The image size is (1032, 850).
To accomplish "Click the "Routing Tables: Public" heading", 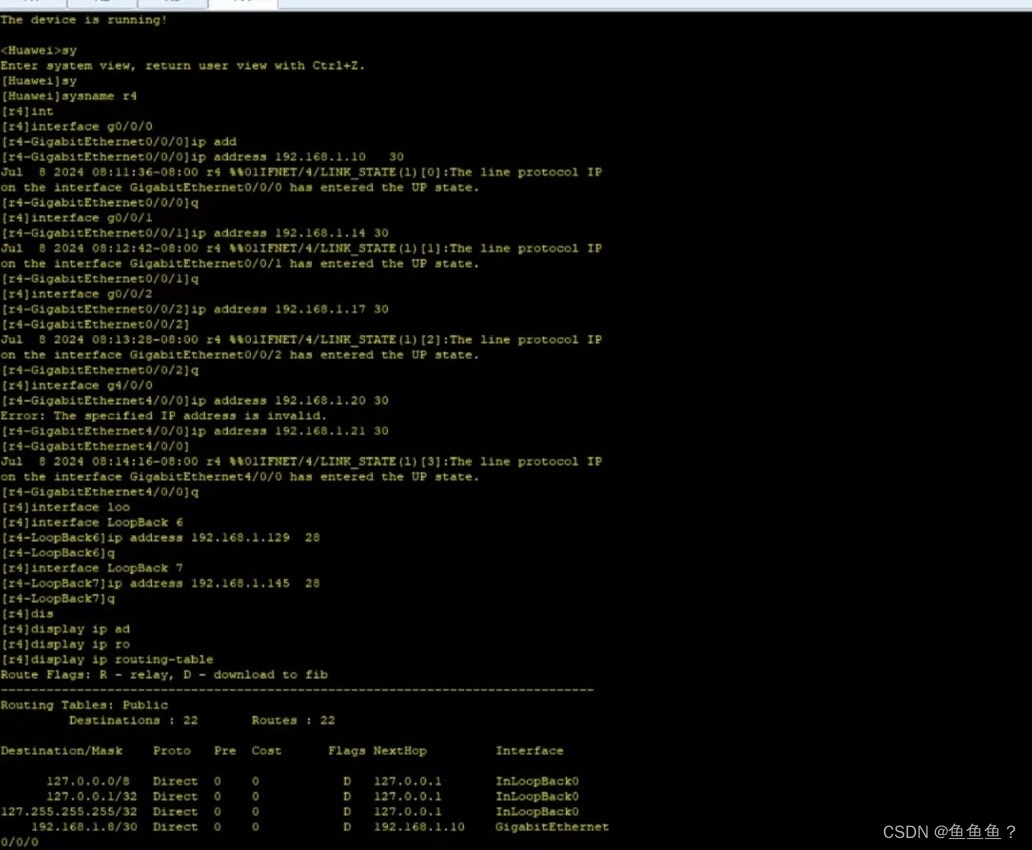I will point(84,704).
